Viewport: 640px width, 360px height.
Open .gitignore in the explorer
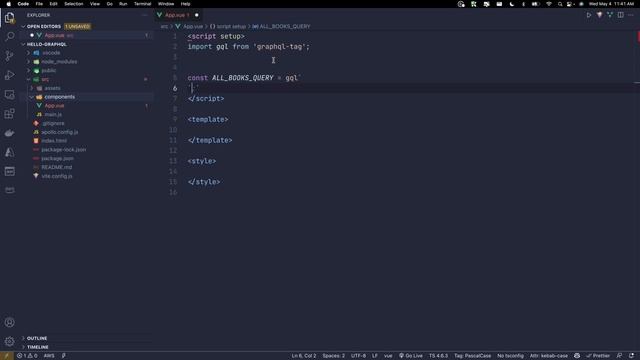pos(53,123)
